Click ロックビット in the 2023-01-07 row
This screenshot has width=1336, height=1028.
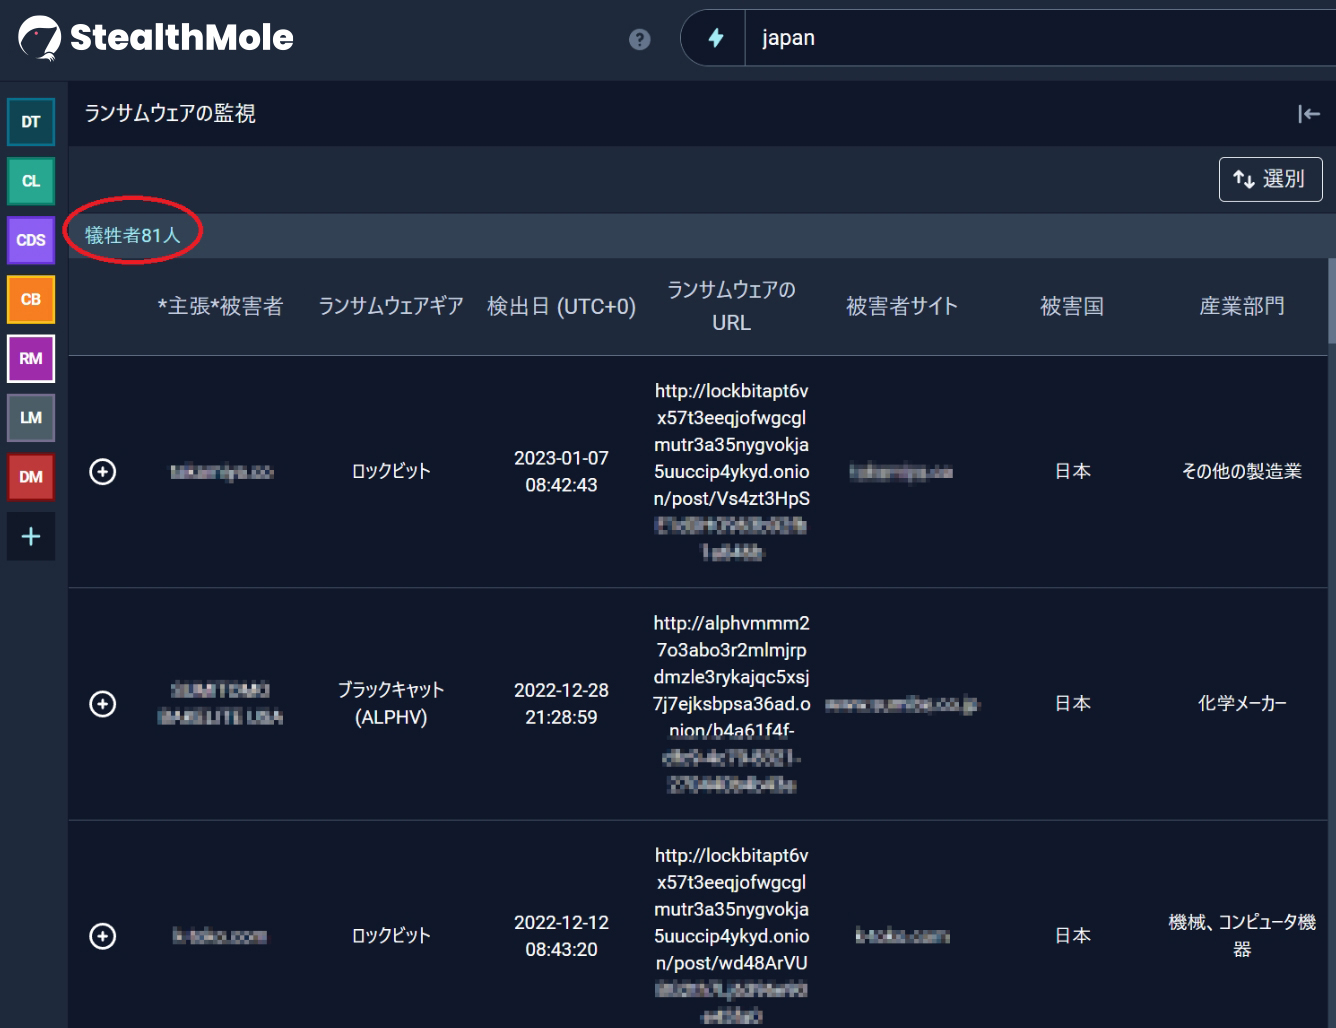(391, 471)
